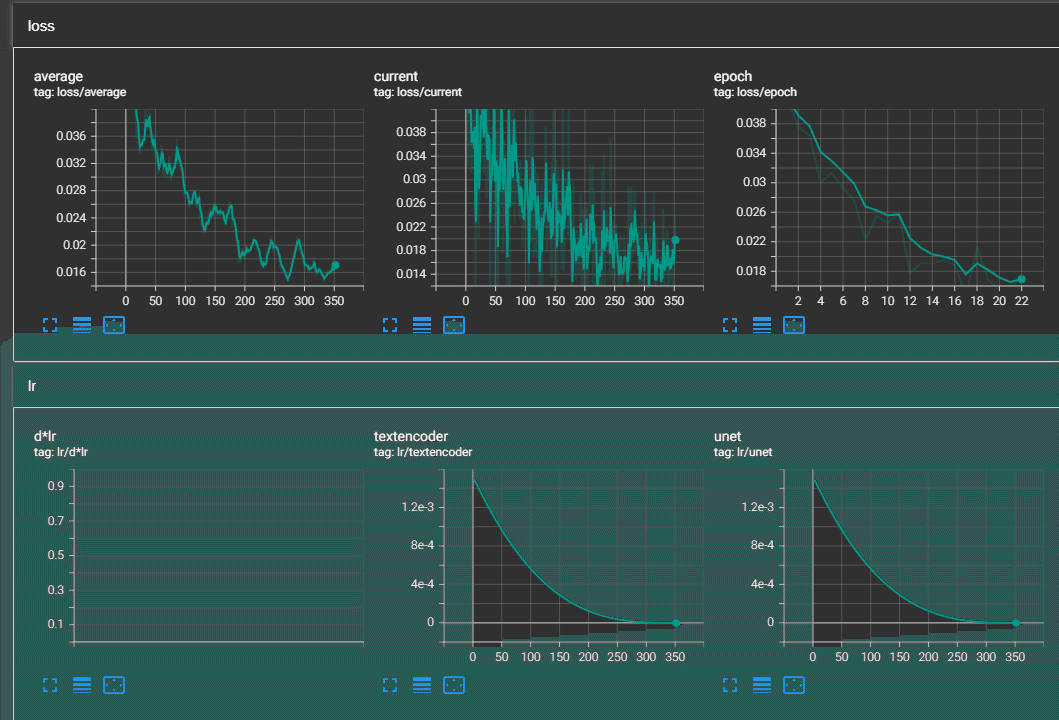Expand the loss/epoch chart to full size
Image resolution: width=1059 pixels, height=720 pixels.
730,325
